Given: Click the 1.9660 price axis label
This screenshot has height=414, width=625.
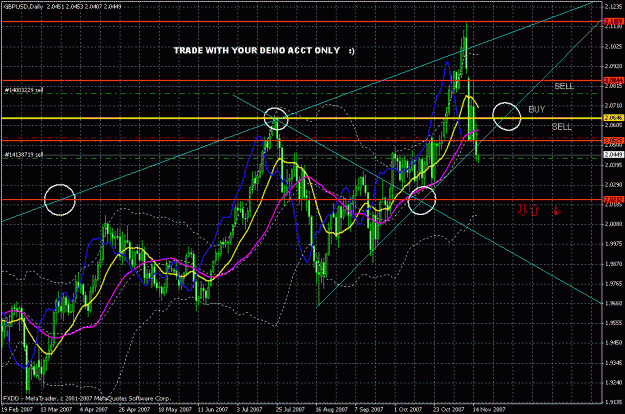Looking at the screenshot, I should tap(613, 303).
